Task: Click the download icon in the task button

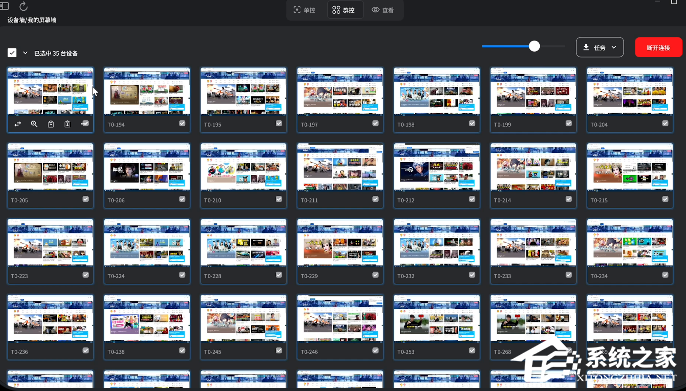Action: pyautogui.click(x=586, y=47)
